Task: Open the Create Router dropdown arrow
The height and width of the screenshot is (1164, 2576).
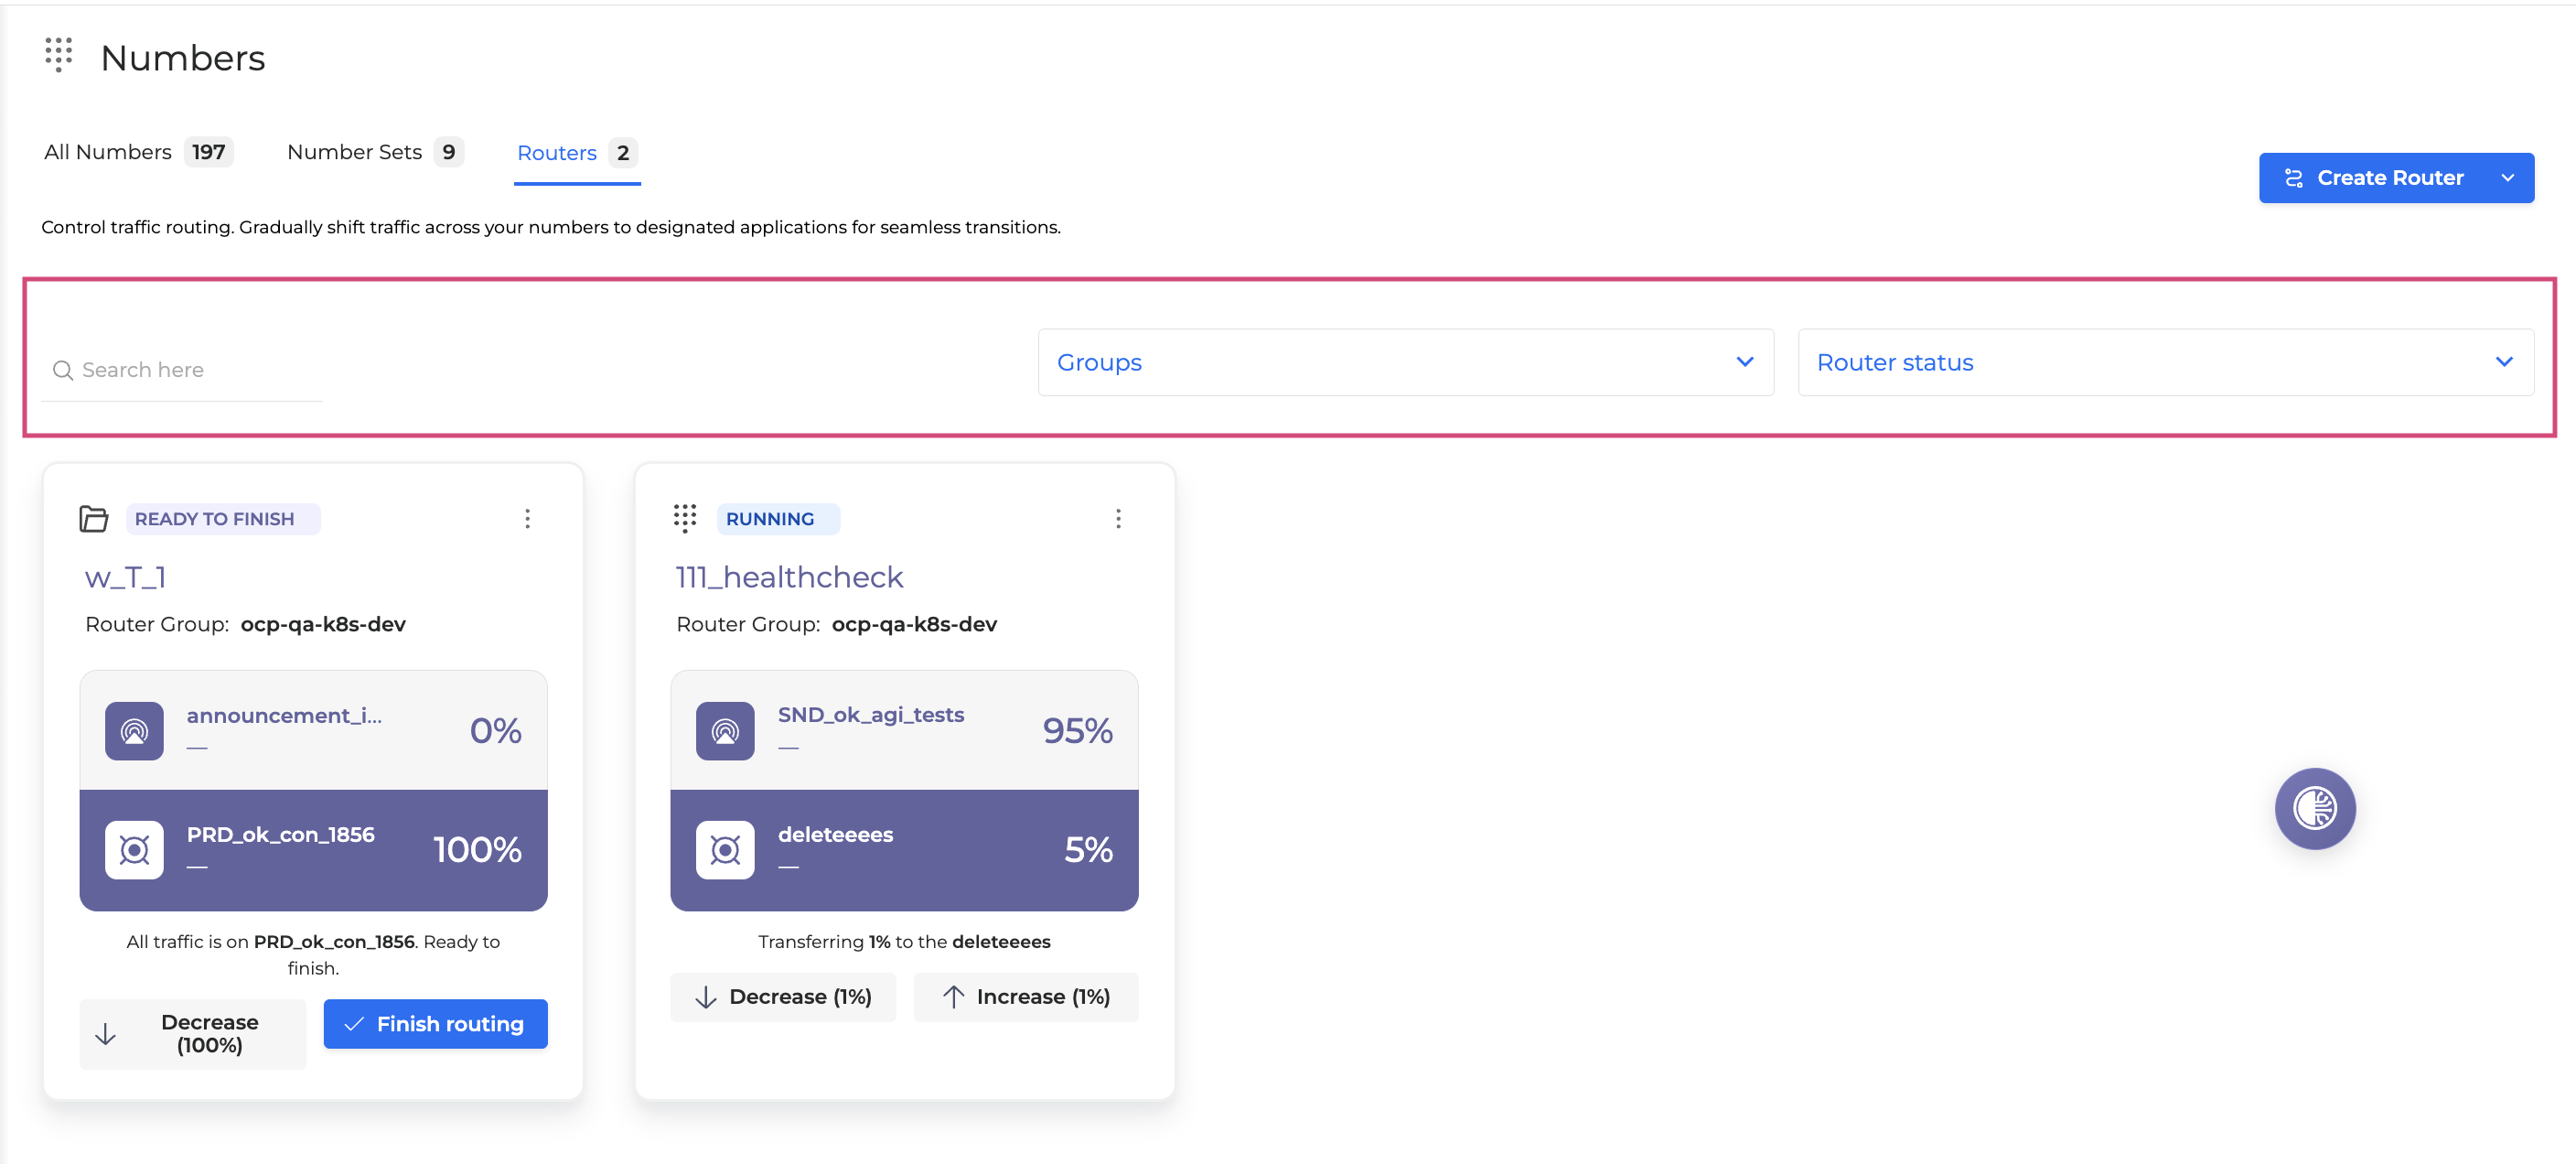Action: point(2507,178)
